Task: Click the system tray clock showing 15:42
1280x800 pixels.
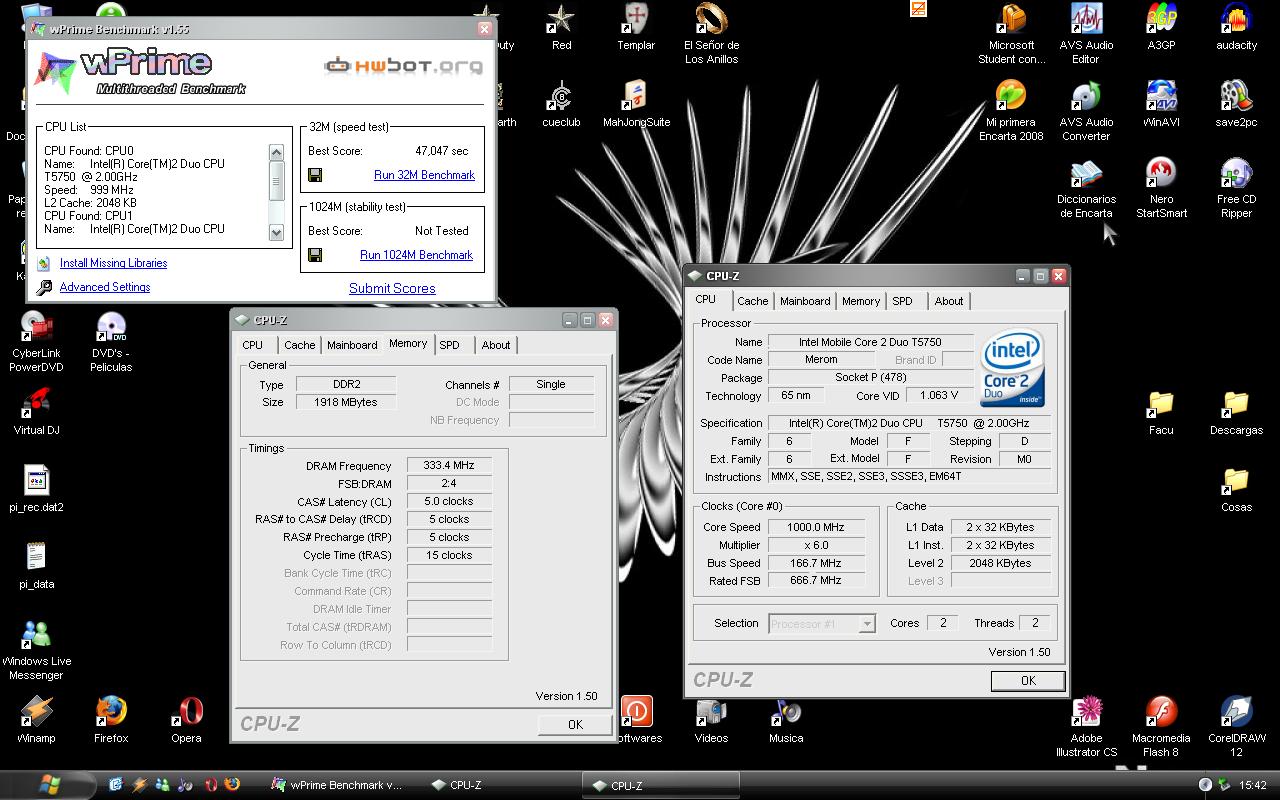Action: point(1252,785)
